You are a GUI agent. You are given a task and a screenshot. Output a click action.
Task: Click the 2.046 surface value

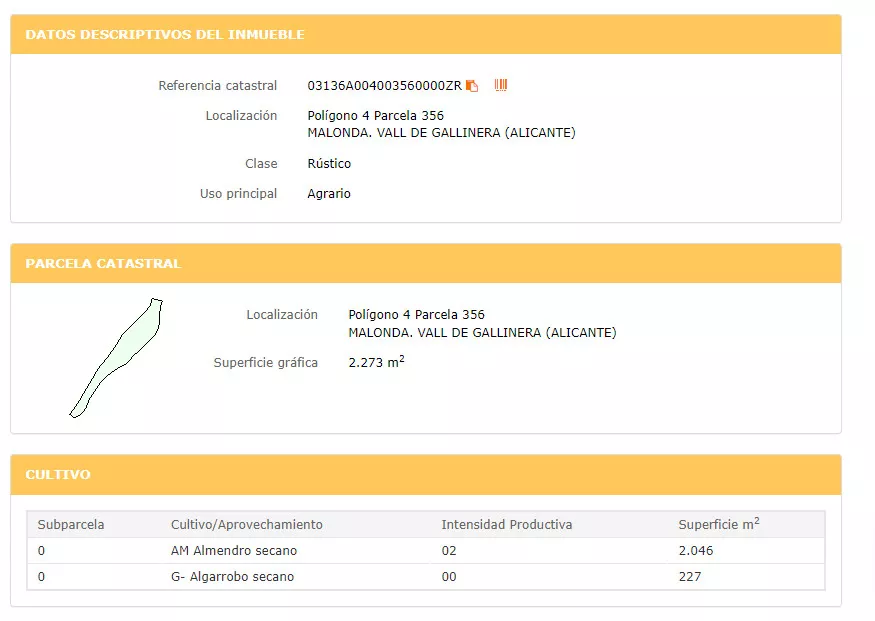696,551
